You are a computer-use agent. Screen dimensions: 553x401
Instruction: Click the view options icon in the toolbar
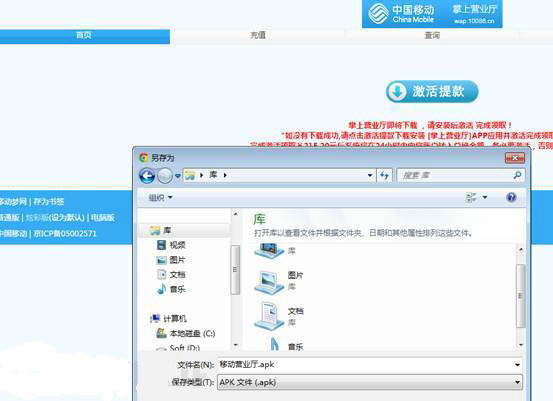click(471, 197)
